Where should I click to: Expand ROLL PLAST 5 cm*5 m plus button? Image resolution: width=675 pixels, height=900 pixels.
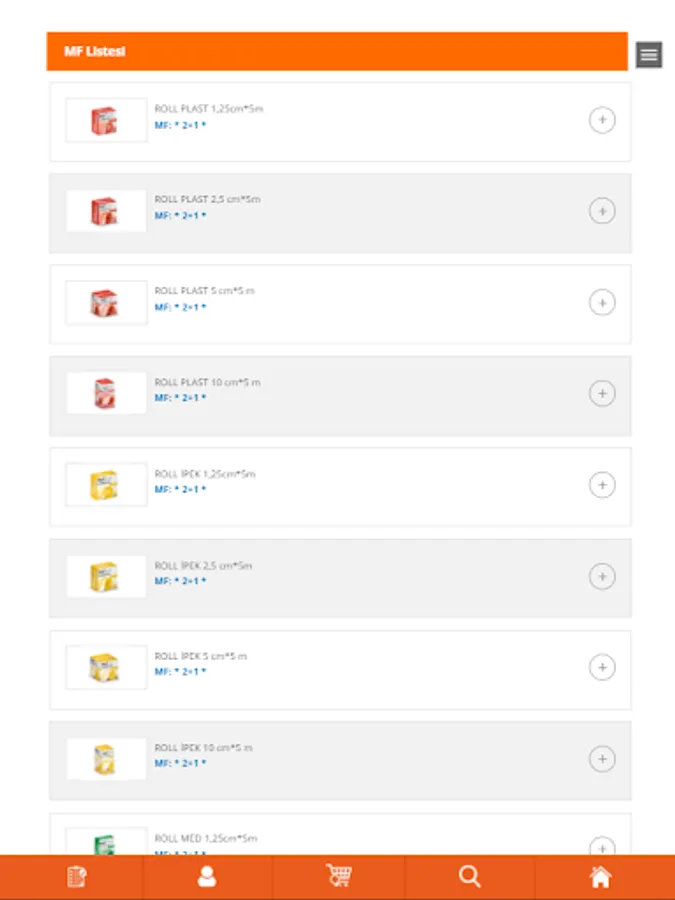coord(601,303)
